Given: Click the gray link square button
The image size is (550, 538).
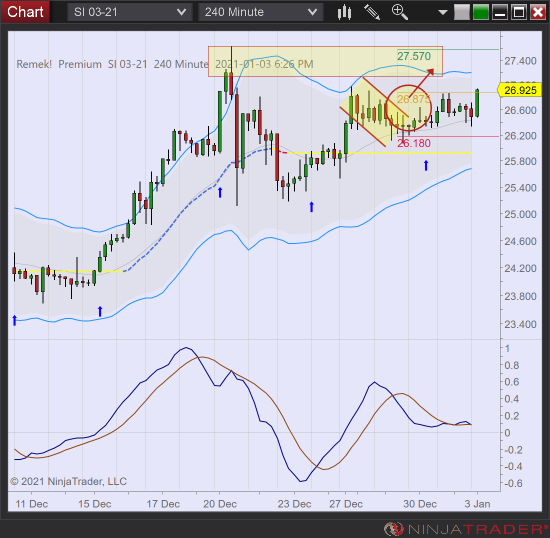Looking at the screenshot, I should click(462, 12).
